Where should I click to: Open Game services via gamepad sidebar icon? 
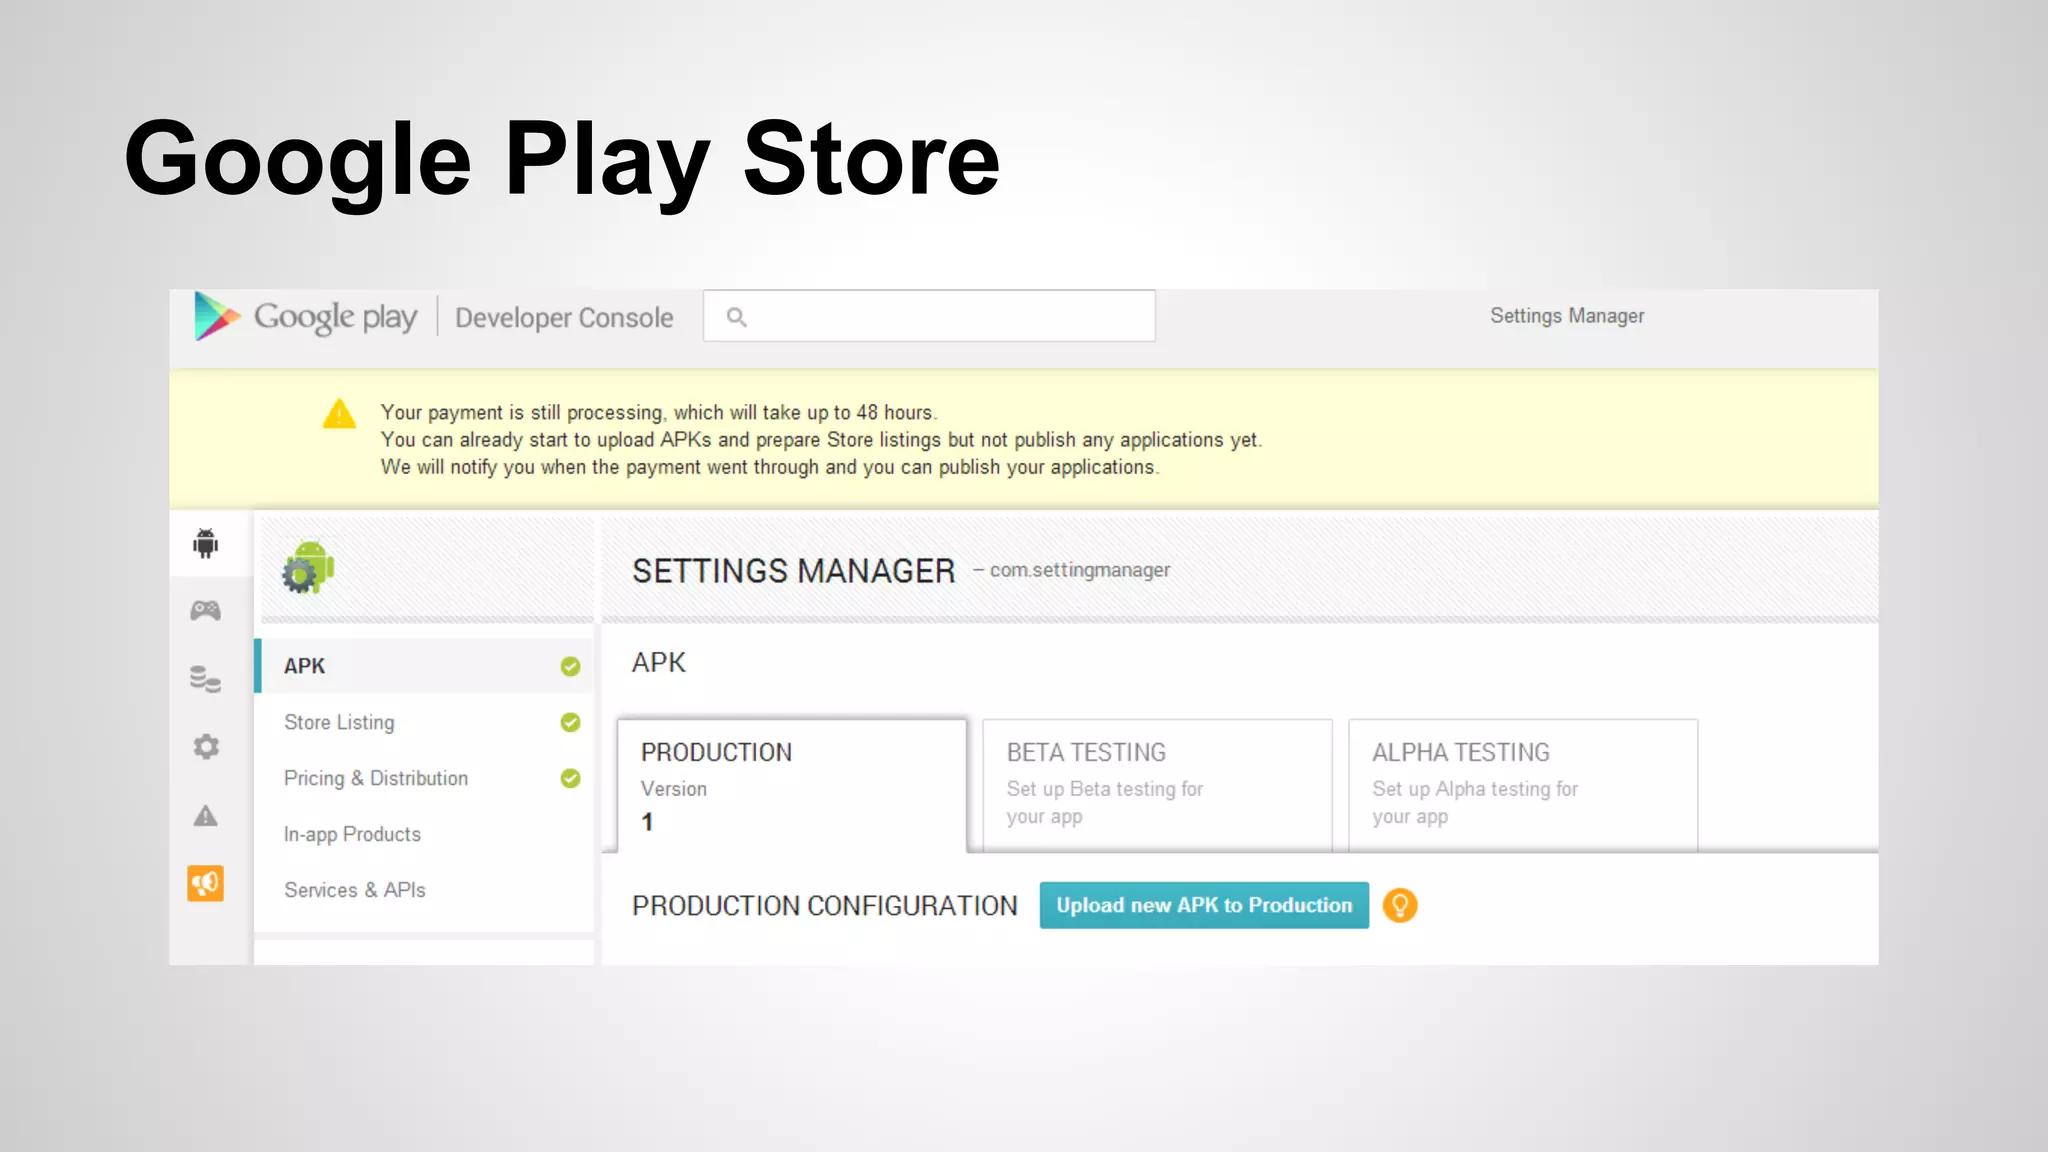(x=206, y=610)
